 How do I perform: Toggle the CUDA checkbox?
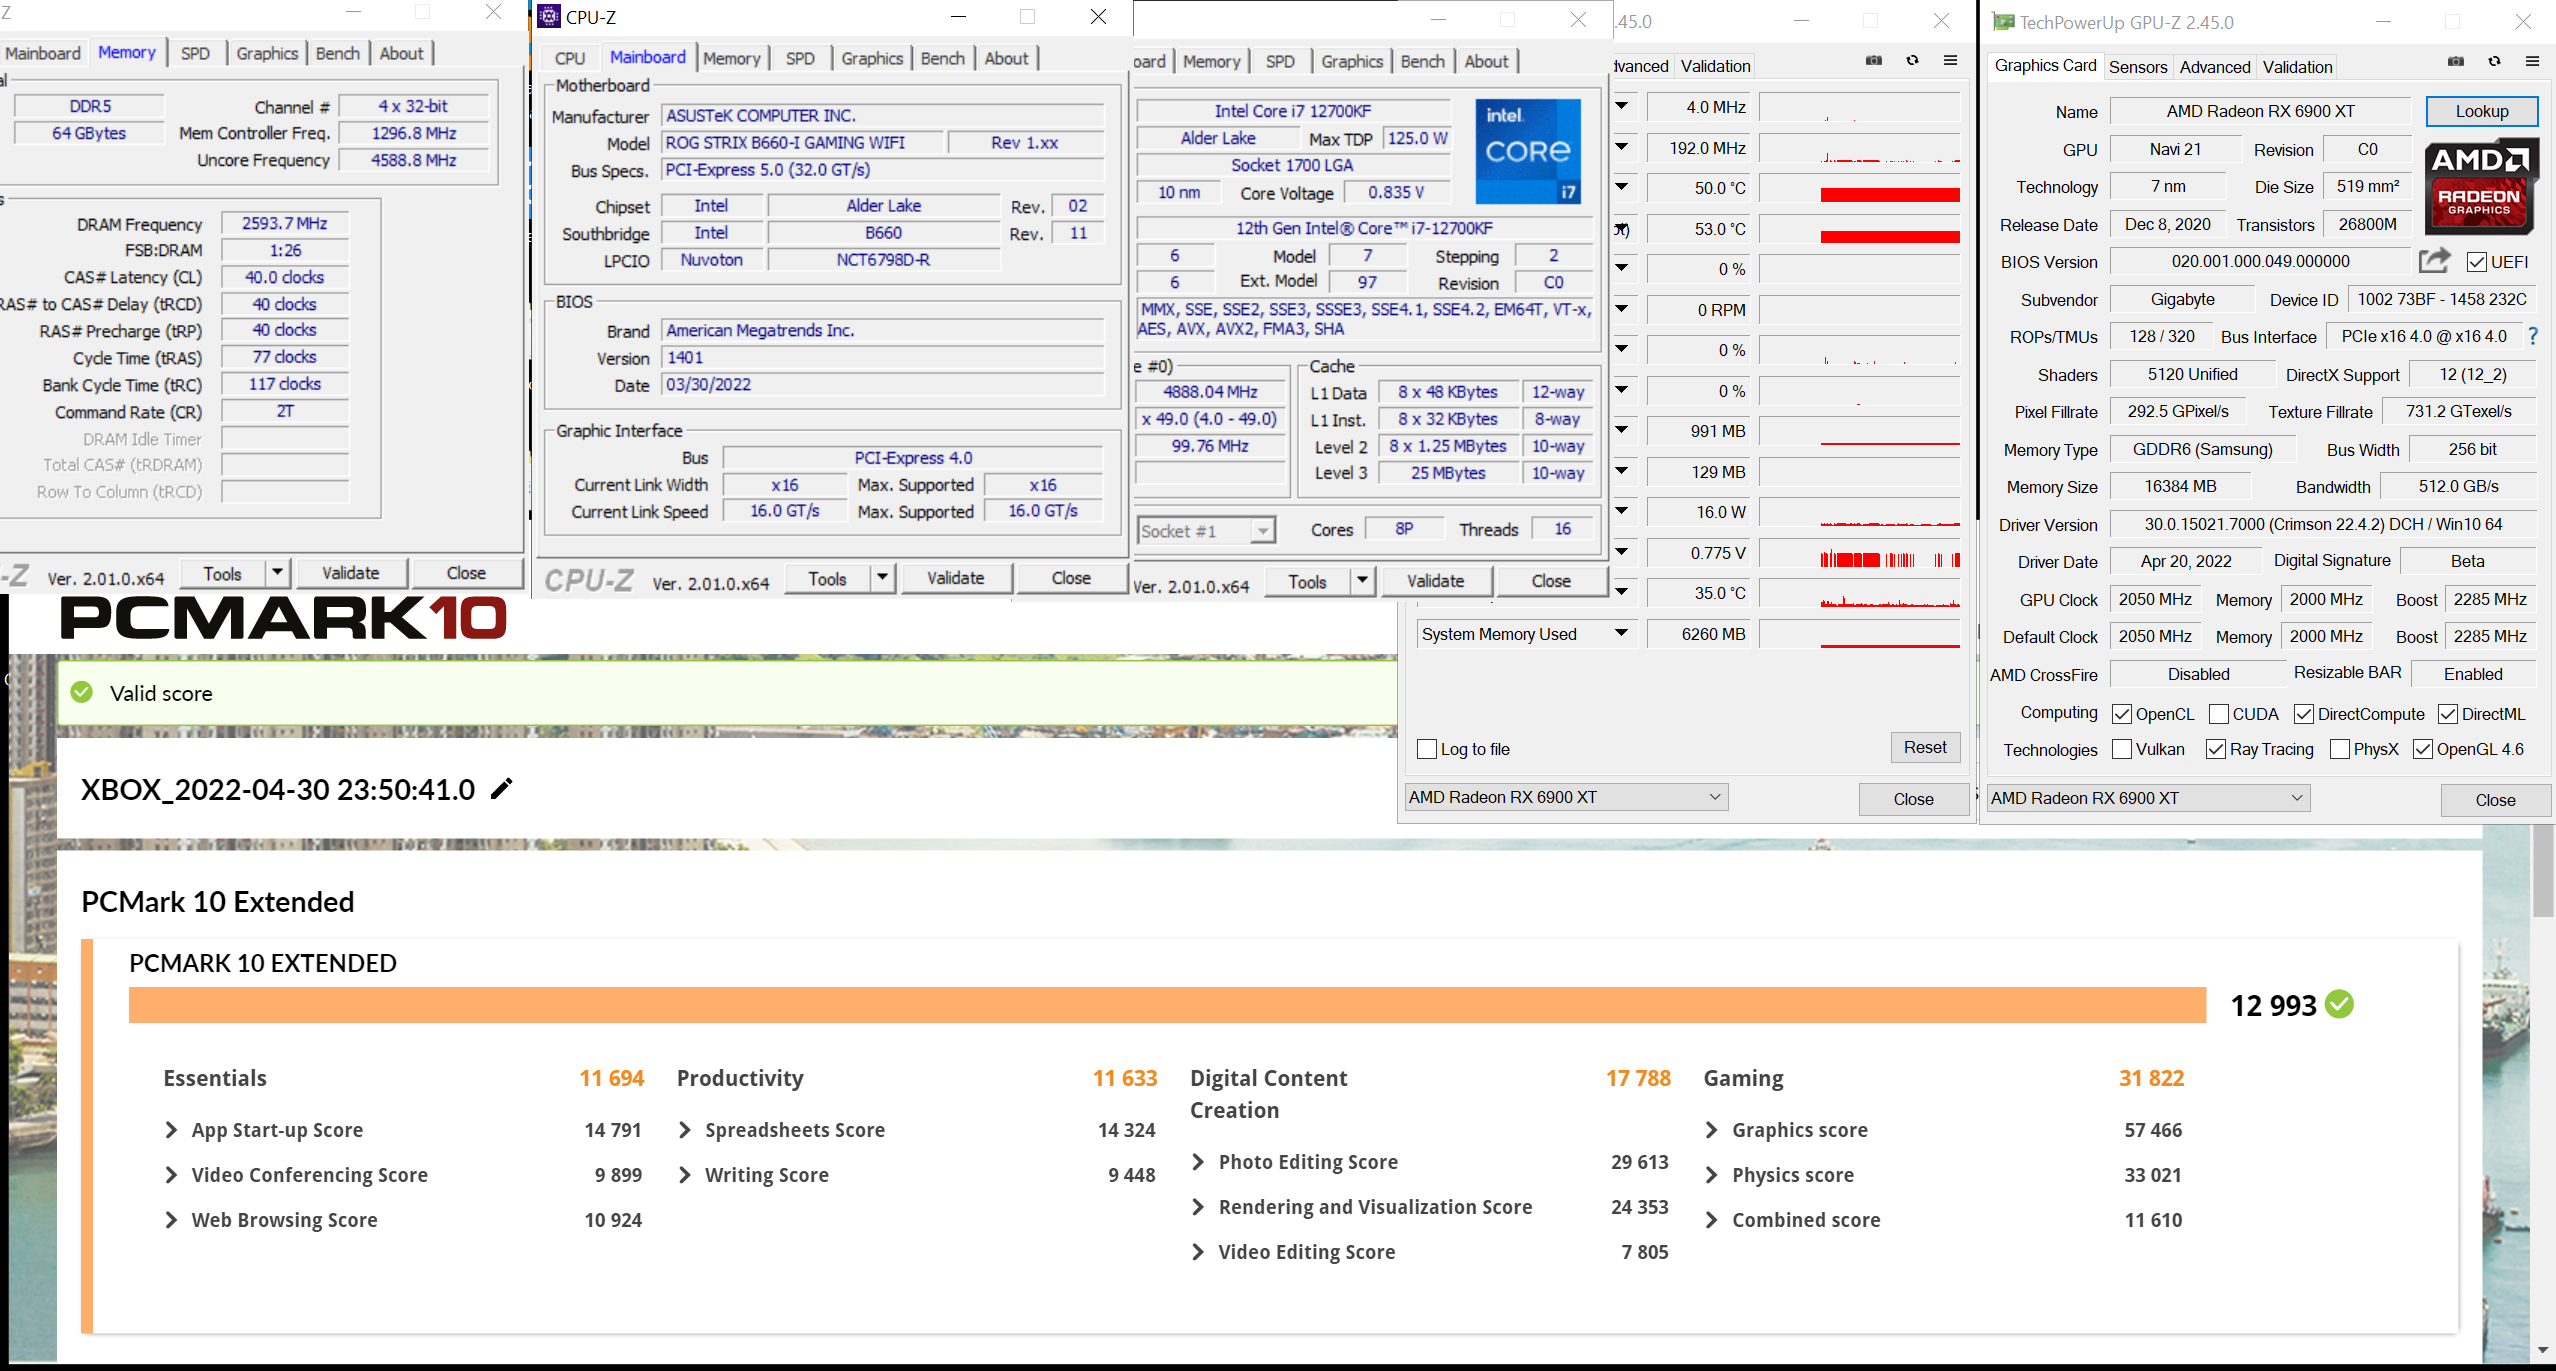point(2218,714)
